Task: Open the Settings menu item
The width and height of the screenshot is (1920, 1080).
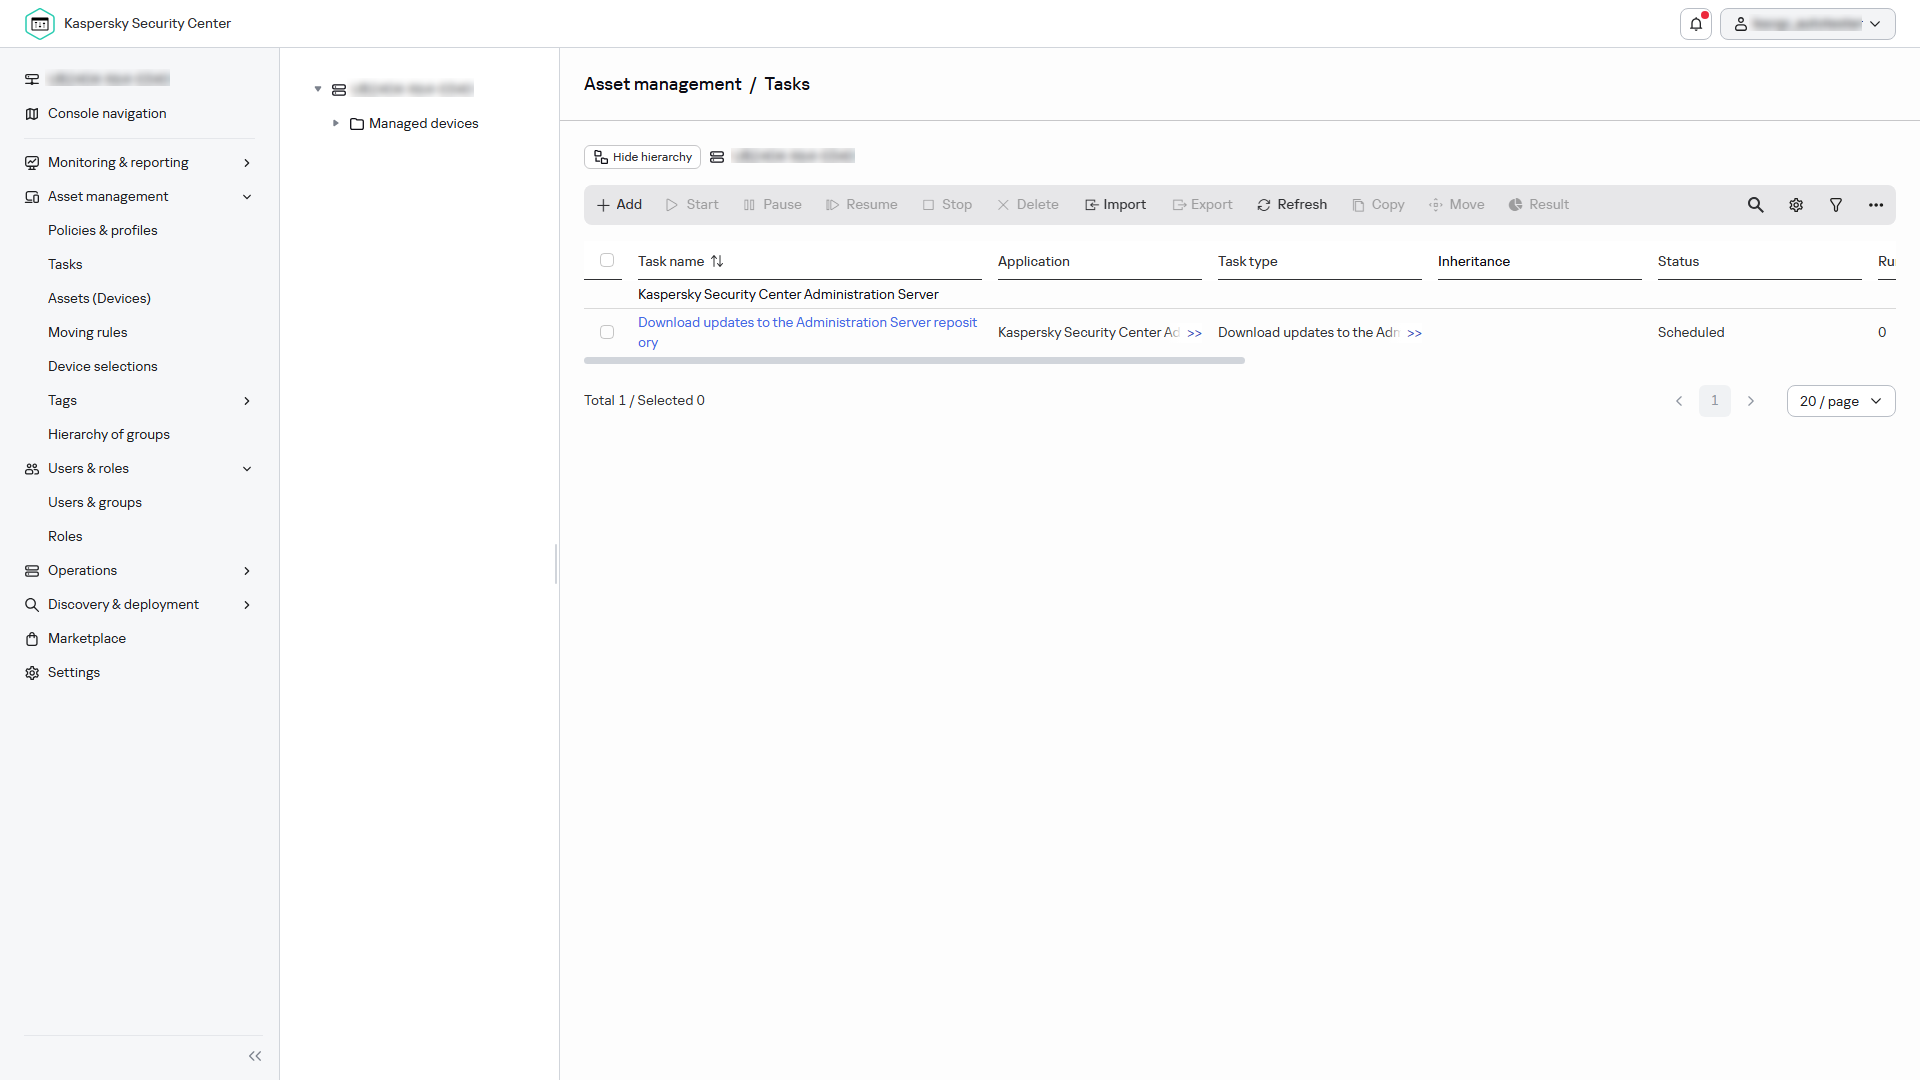Action: coord(74,672)
